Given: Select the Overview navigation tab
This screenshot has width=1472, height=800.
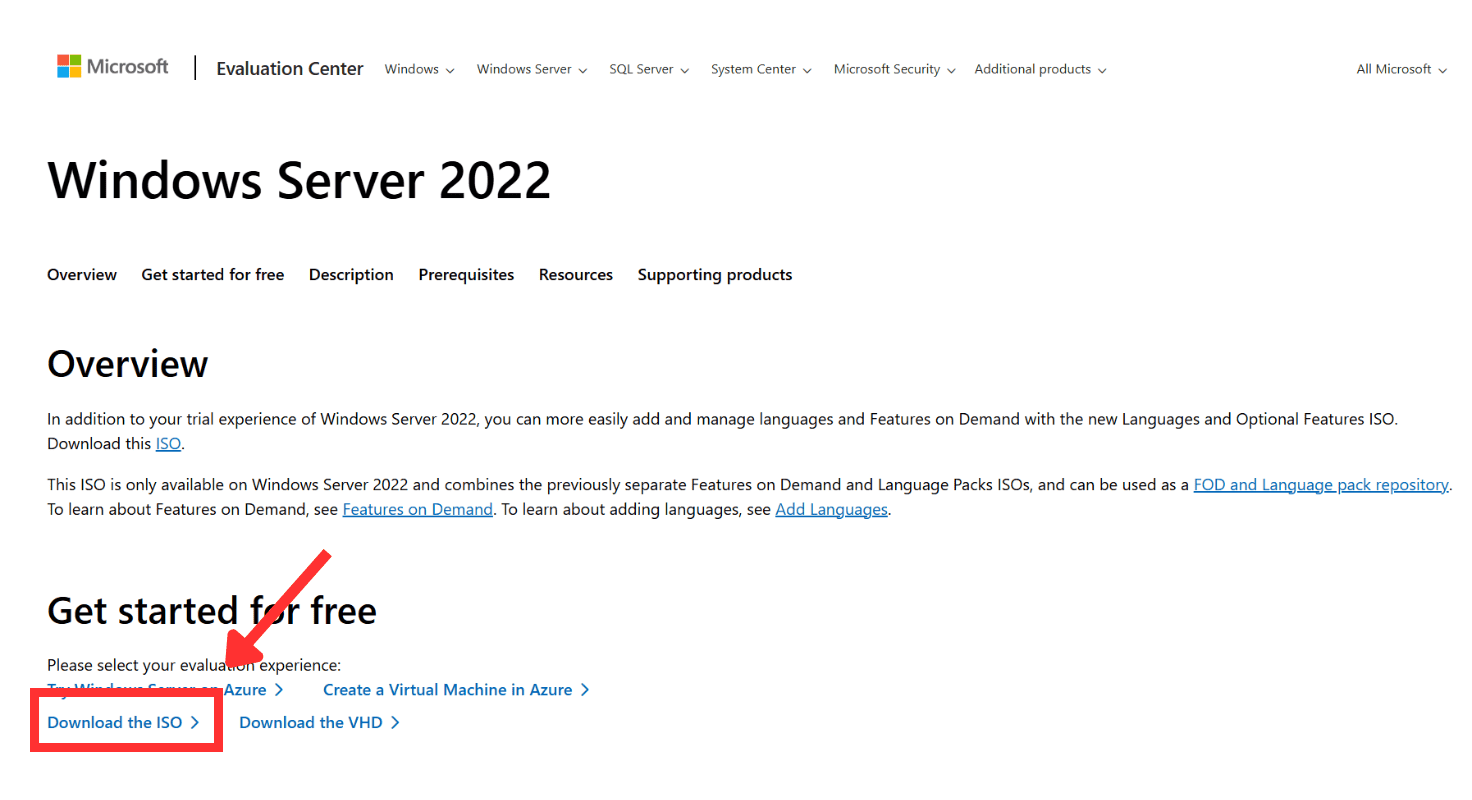Looking at the screenshot, I should (81, 274).
